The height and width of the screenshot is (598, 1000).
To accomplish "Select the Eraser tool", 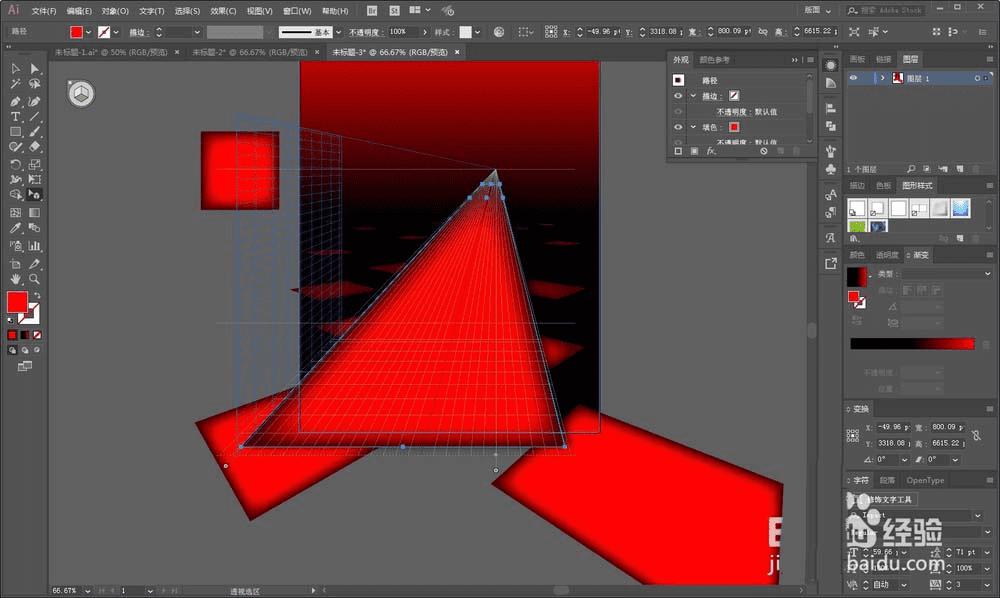I will click(x=34, y=147).
